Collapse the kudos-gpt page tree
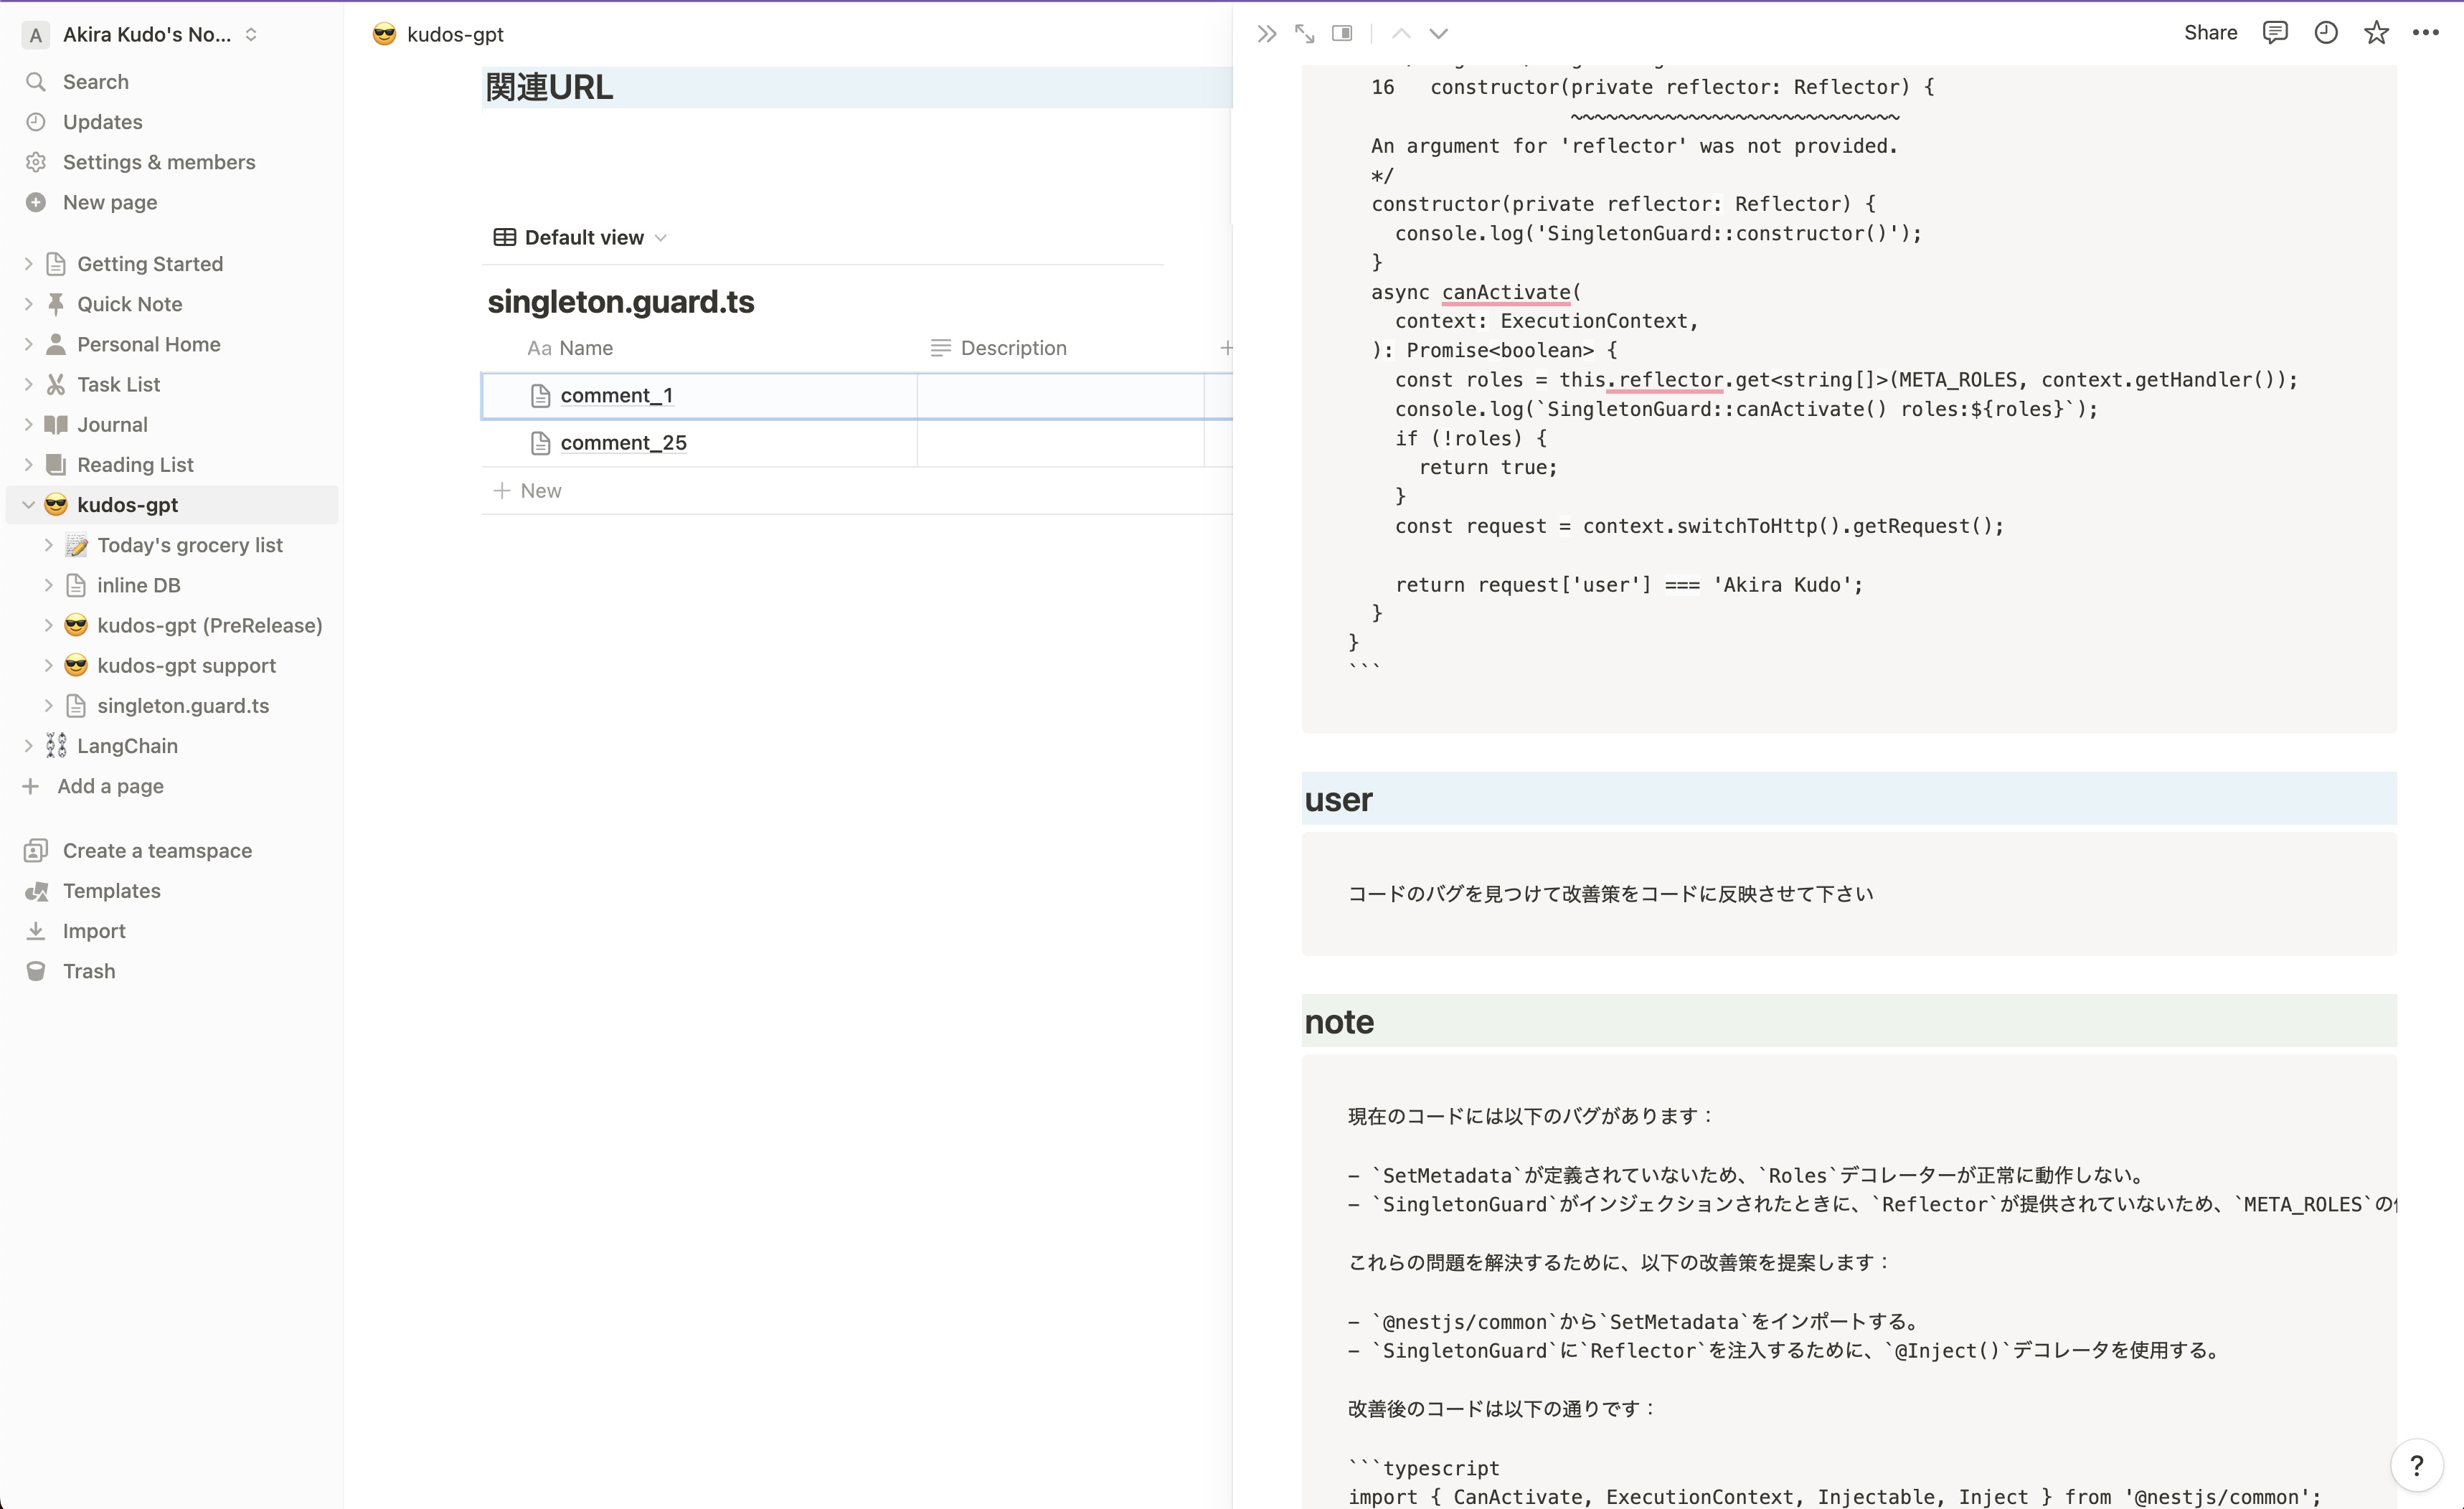Image resolution: width=2464 pixels, height=1509 pixels. click(x=28, y=505)
